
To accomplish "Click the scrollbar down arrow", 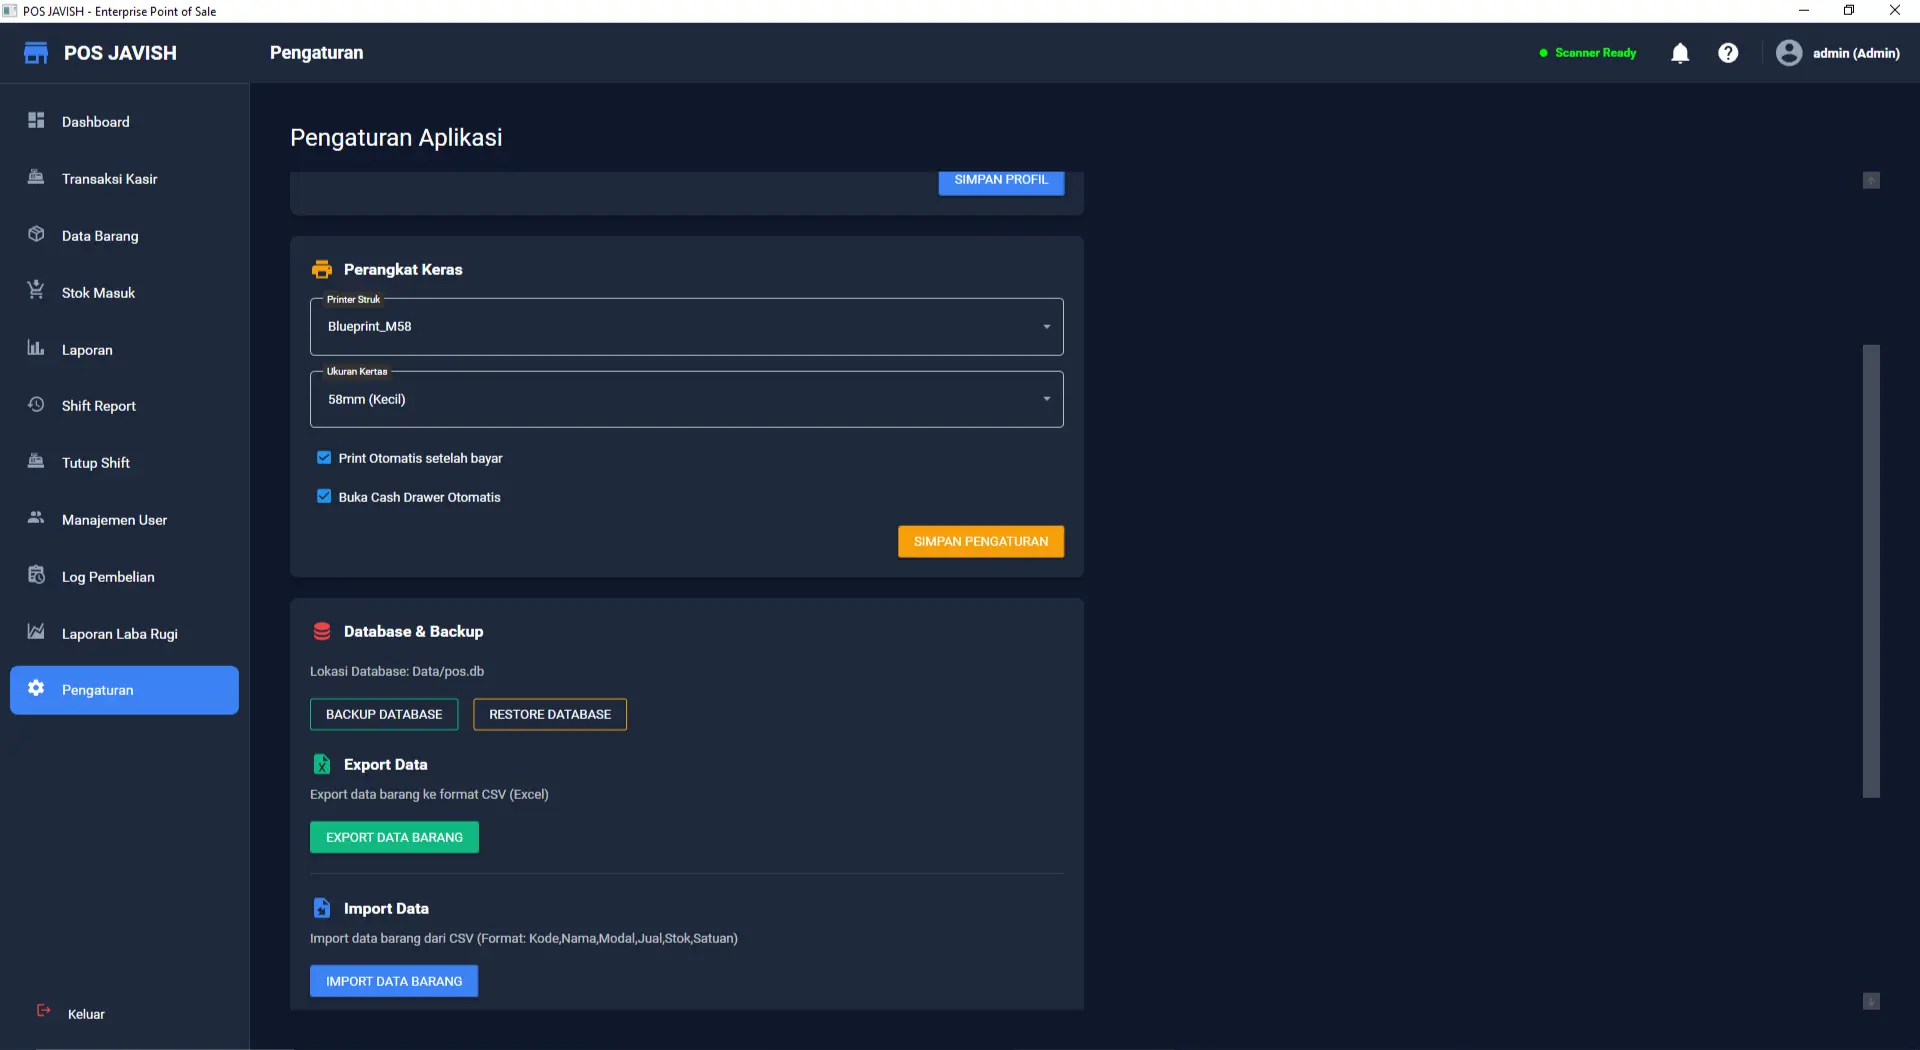I will [x=1871, y=1002].
